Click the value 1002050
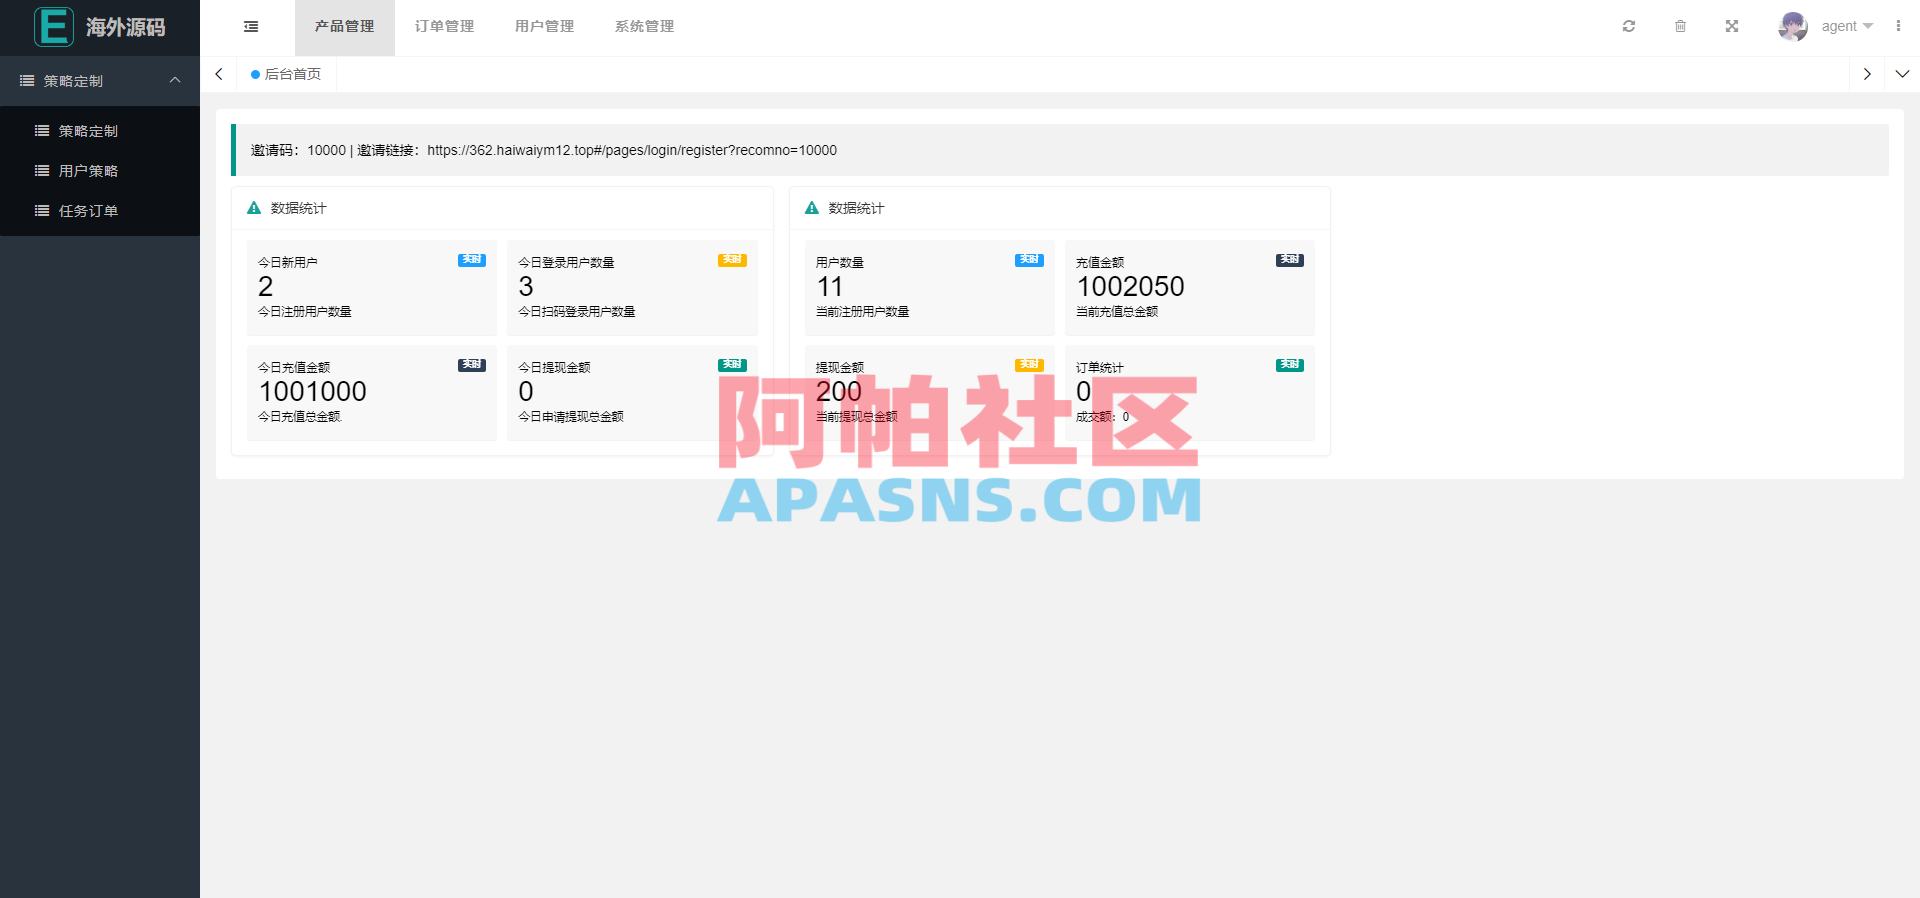This screenshot has width=1920, height=898. click(1130, 287)
